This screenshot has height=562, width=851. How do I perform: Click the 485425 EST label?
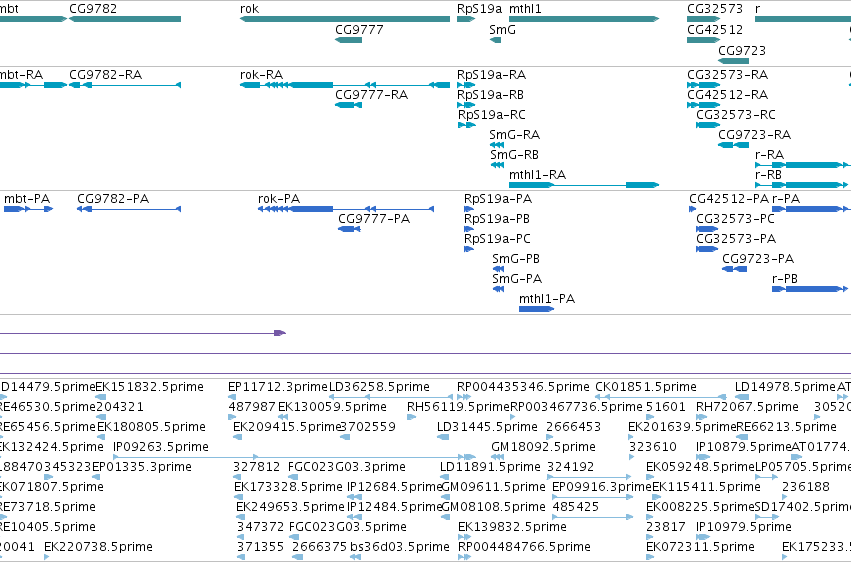(x=575, y=507)
